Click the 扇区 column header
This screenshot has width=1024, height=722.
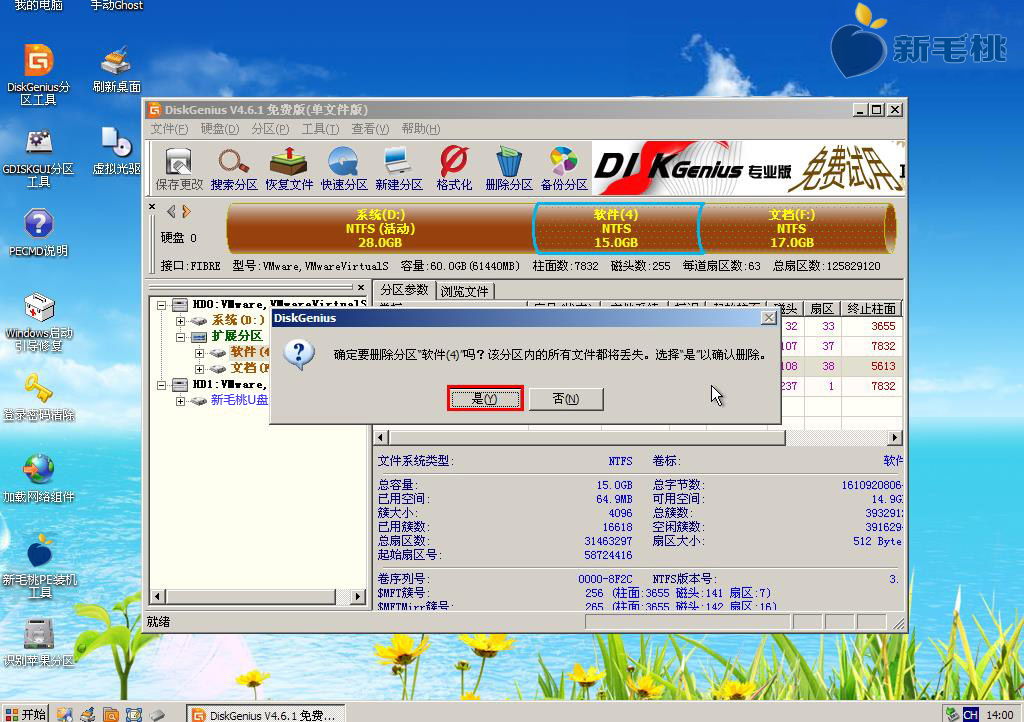point(822,309)
